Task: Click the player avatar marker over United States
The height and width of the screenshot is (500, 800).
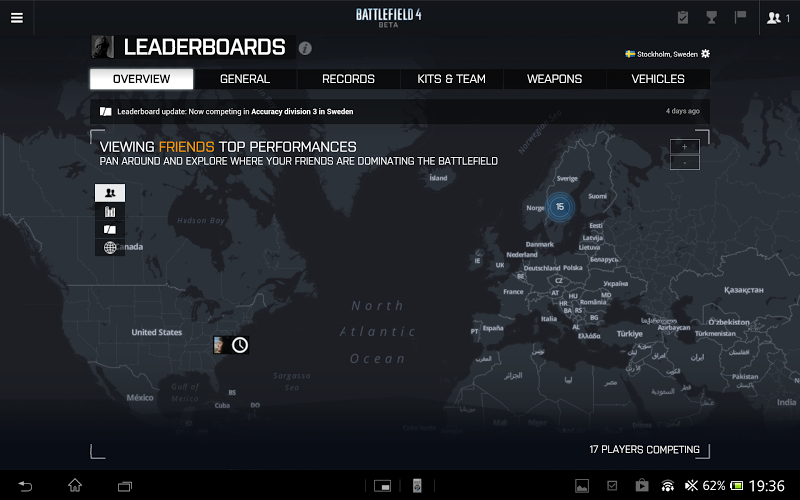Action: point(221,345)
